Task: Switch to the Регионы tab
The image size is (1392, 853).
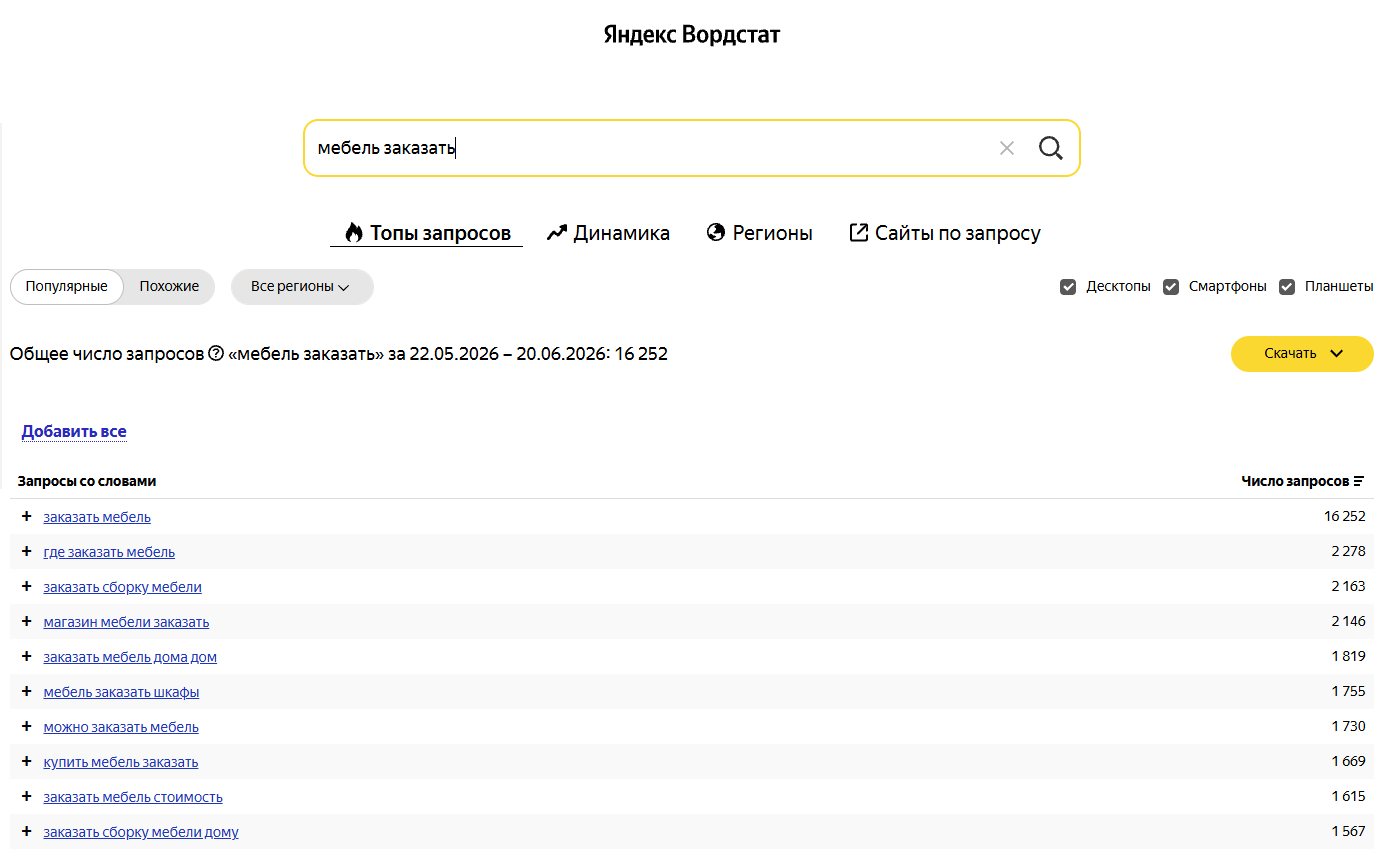Action: coord(759,233)
